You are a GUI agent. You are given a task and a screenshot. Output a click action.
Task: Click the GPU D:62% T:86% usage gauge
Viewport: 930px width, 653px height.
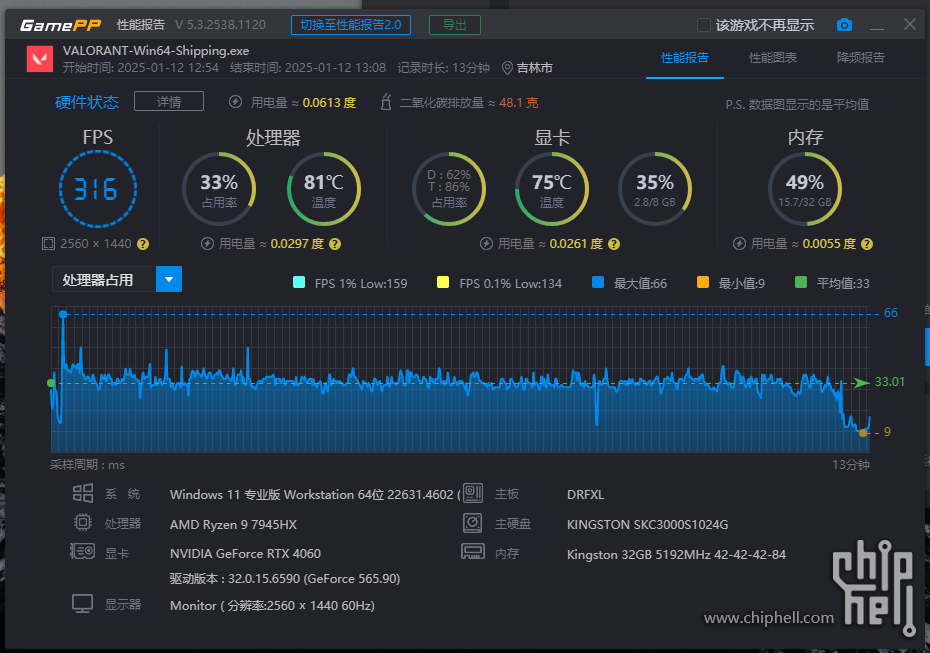point(449,189)
